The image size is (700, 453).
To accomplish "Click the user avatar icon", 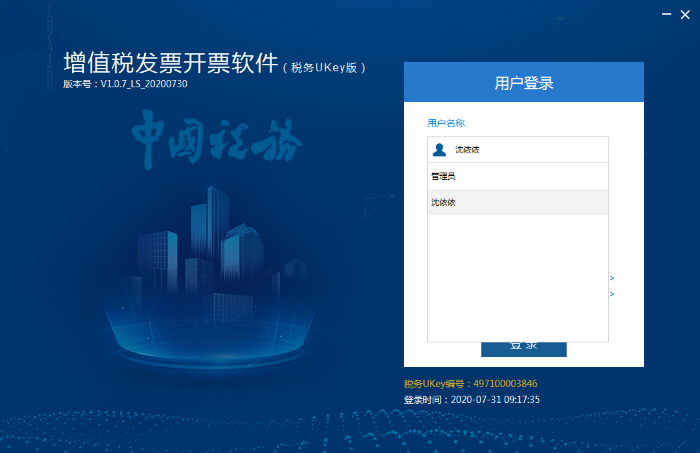I will [439, 150].
